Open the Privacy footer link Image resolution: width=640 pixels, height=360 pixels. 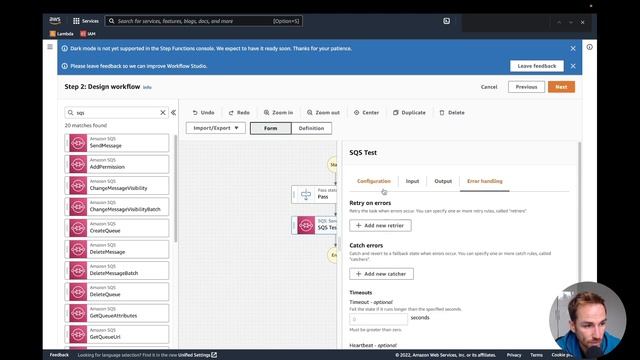click(514, 355)
